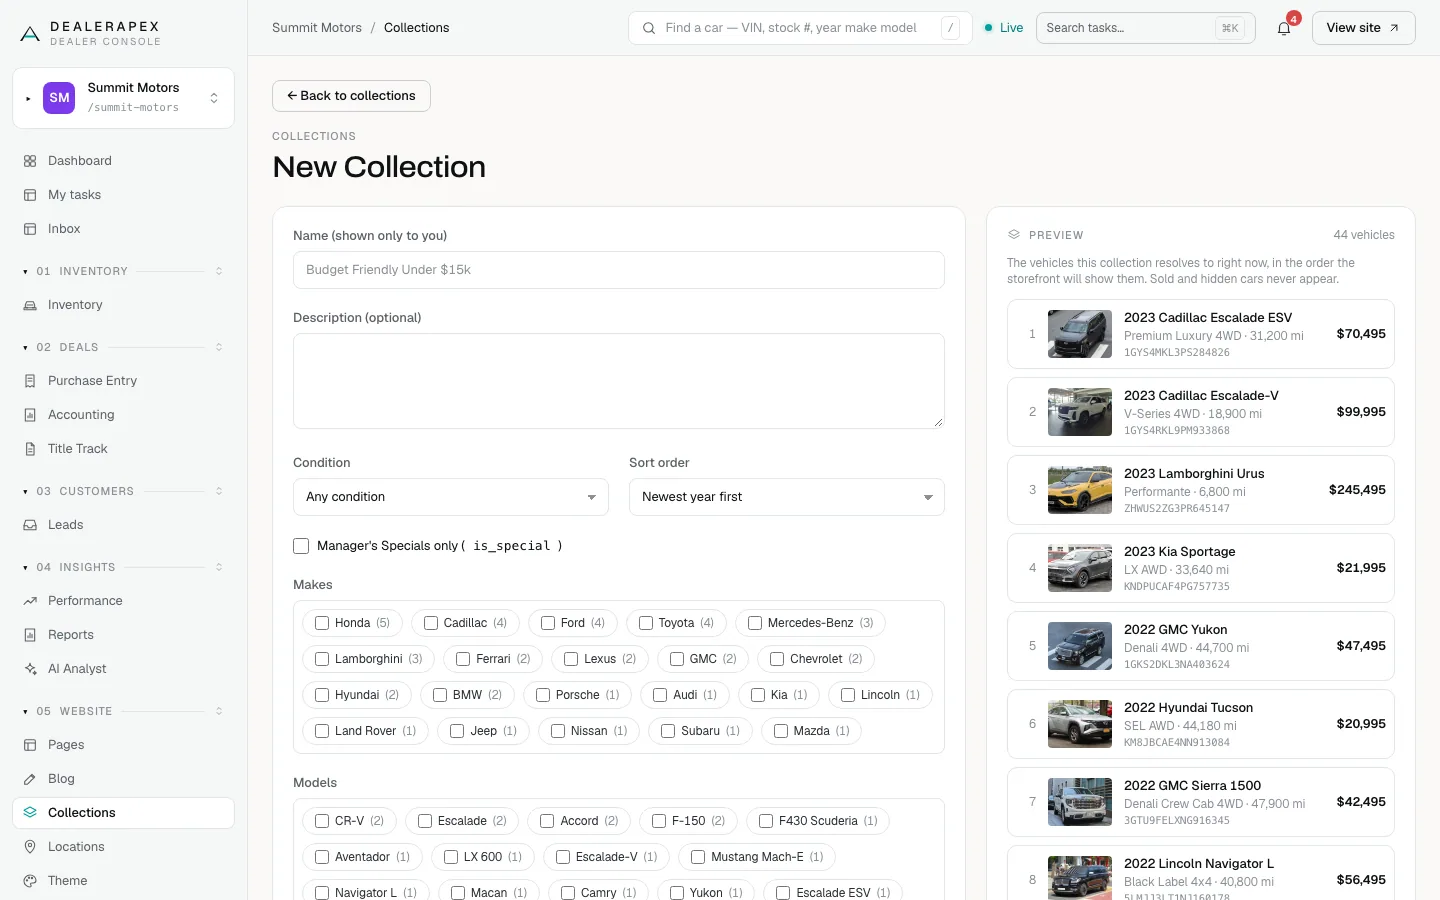Click the Accounting sidebar icon
Image resolution: width=1440 pixels, height=900 pixels.
pos(30,415)
